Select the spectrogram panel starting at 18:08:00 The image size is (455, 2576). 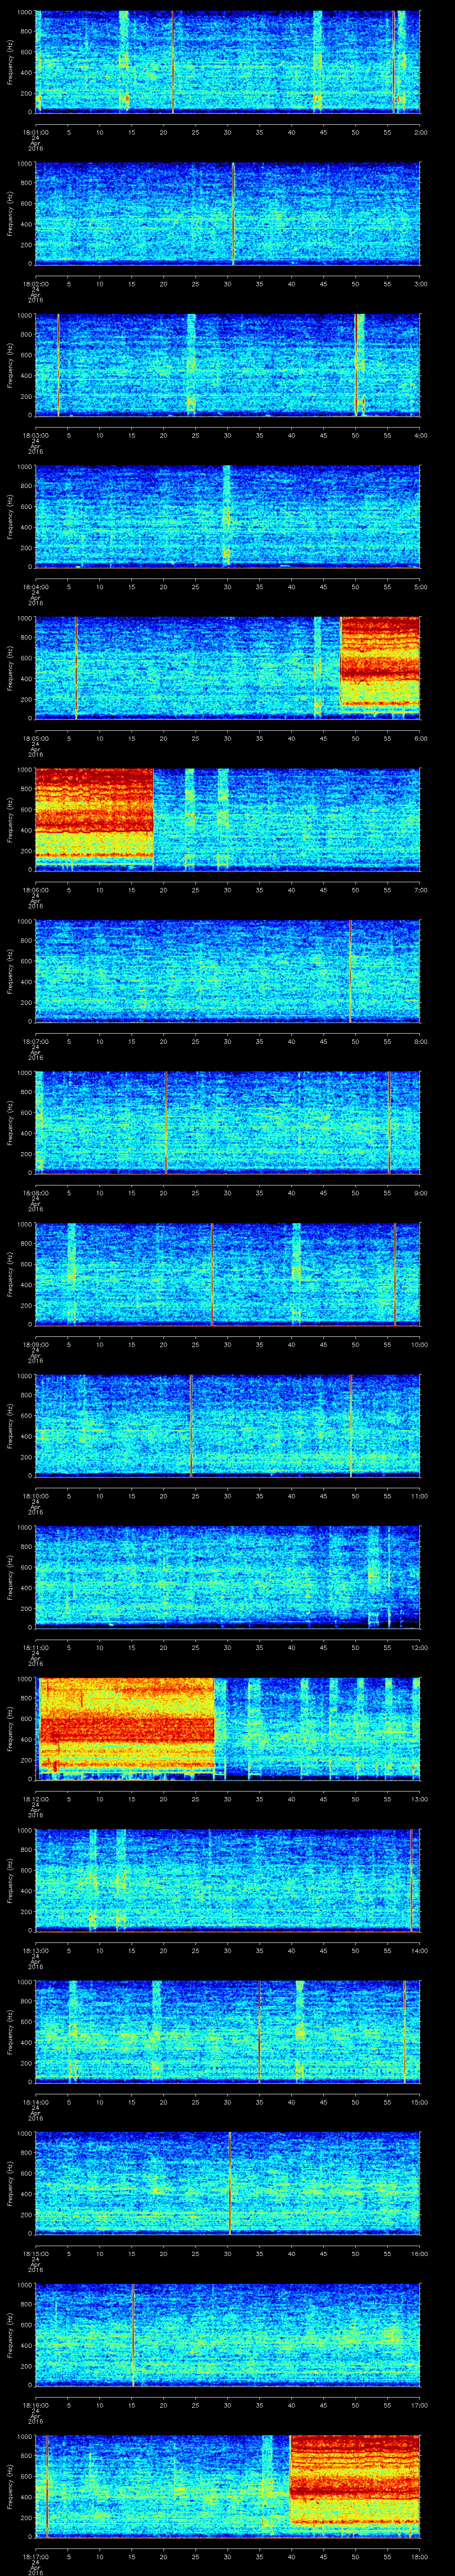[x=227, y=1123]
